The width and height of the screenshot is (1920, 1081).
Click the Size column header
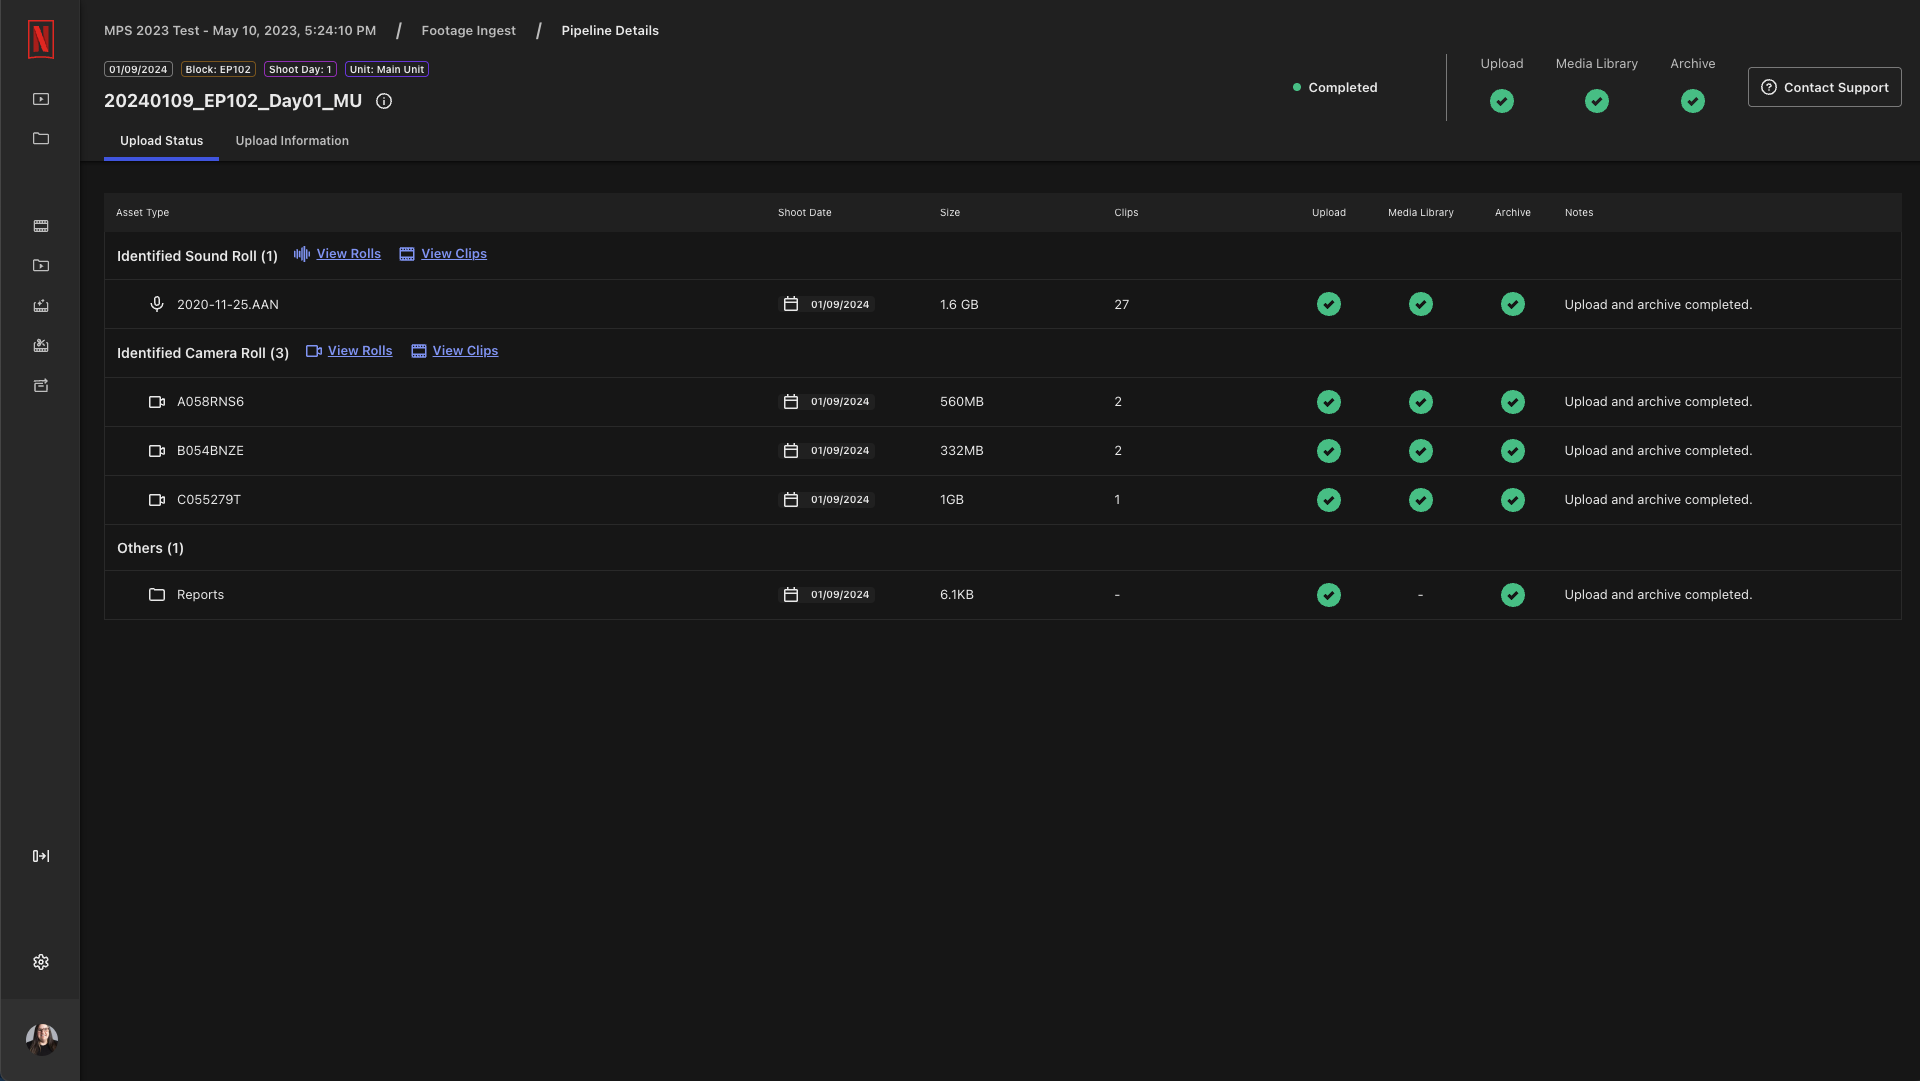(x=950, y=213)
